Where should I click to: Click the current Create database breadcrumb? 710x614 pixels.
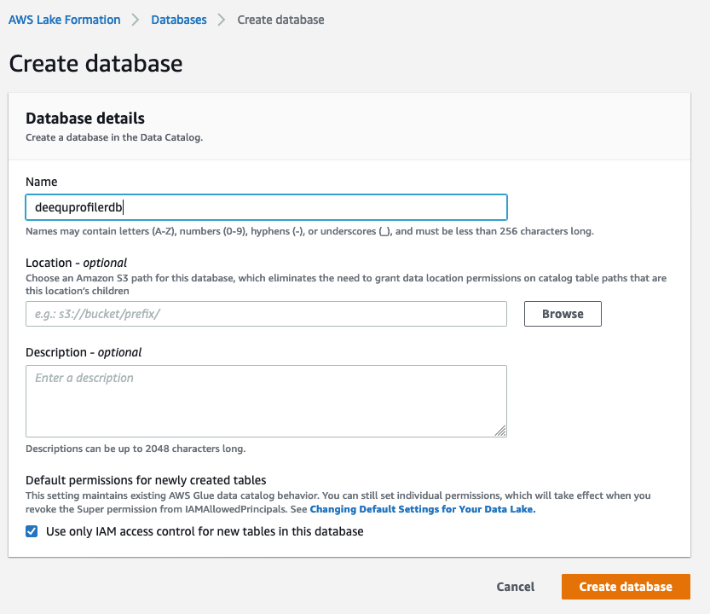(x=280, y=20)
